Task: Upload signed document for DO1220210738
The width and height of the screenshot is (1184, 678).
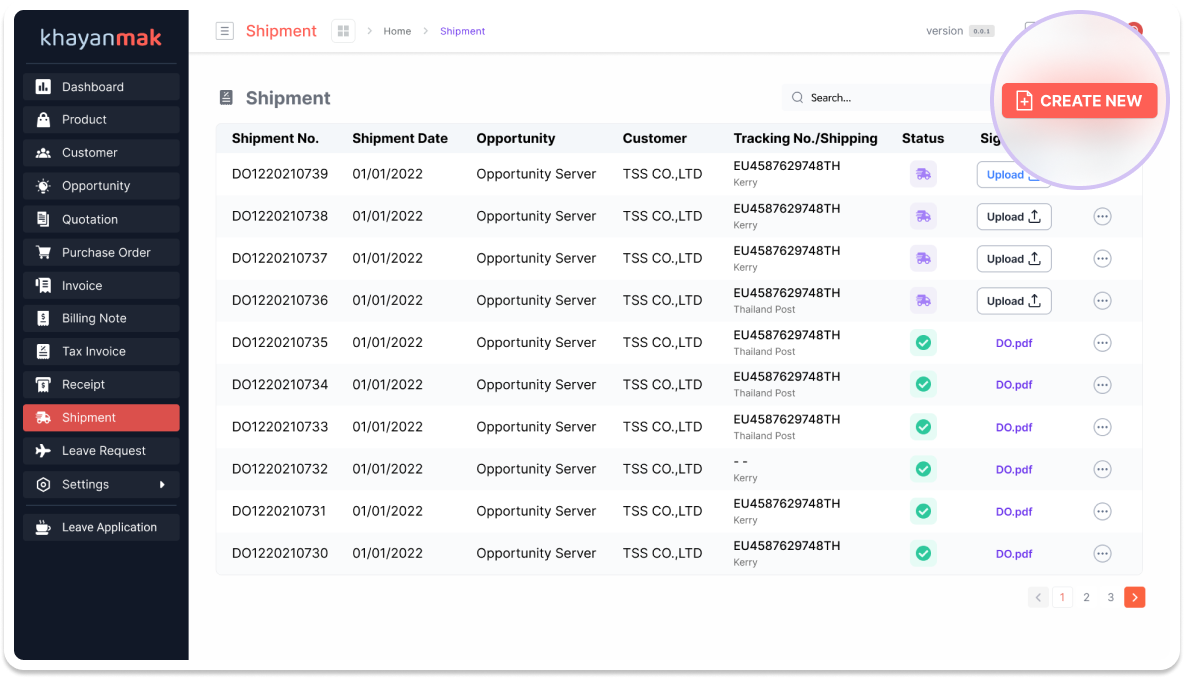Action: click(1013, 217)
